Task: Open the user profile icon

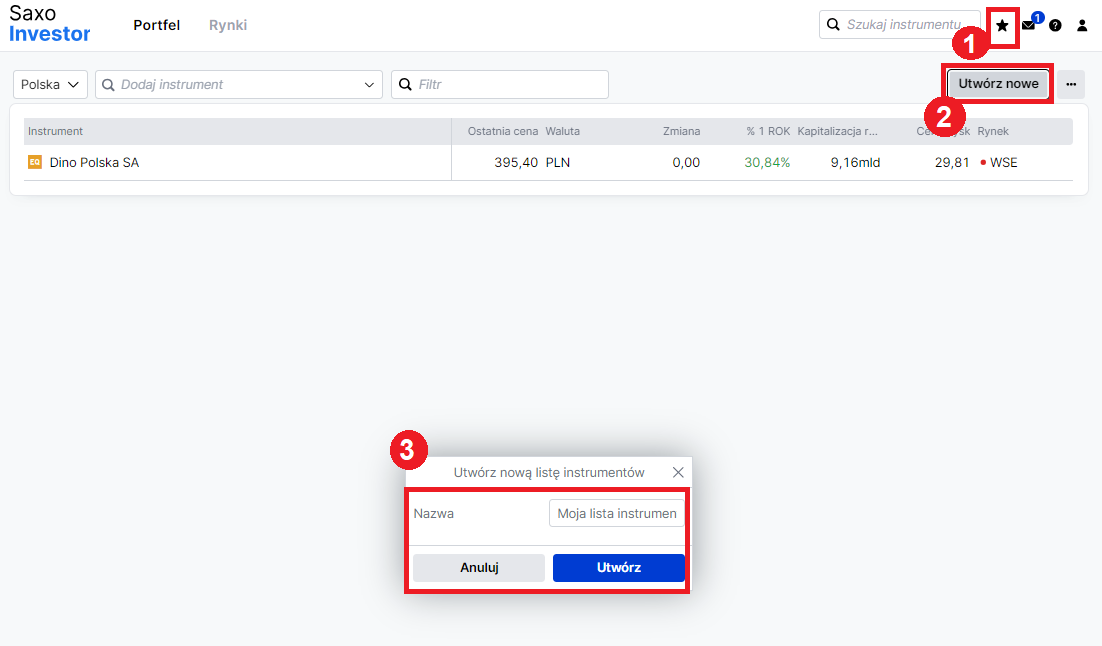Action: click(1082, 26)
